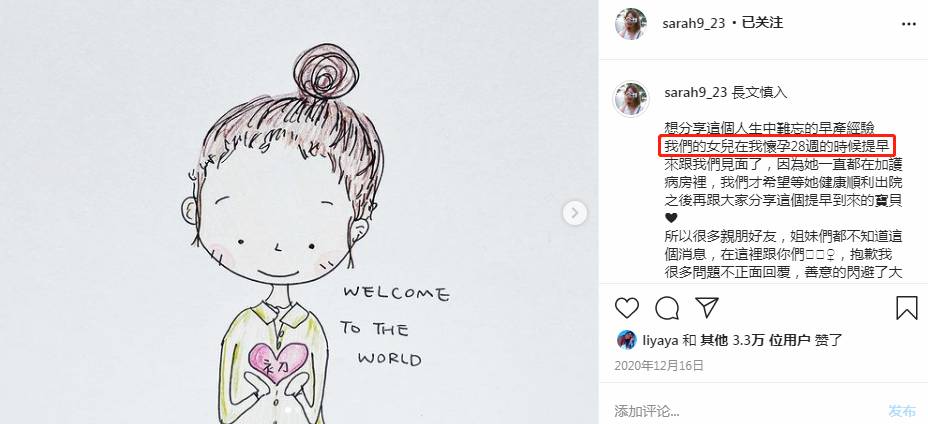
Task: Share post using paper plane icon
Action: click(707, 308)
